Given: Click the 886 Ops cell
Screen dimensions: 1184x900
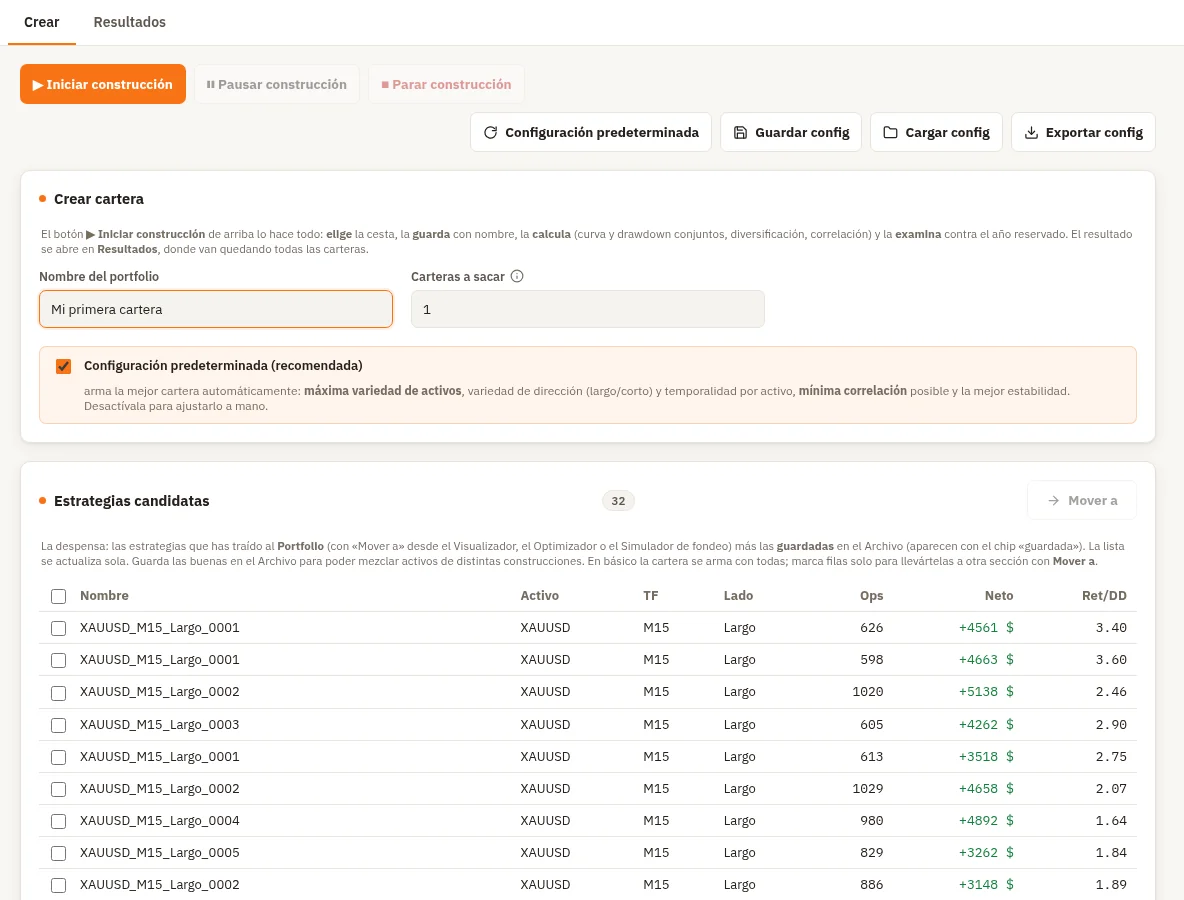Looking at the screenshot, I should pos(871,885).
